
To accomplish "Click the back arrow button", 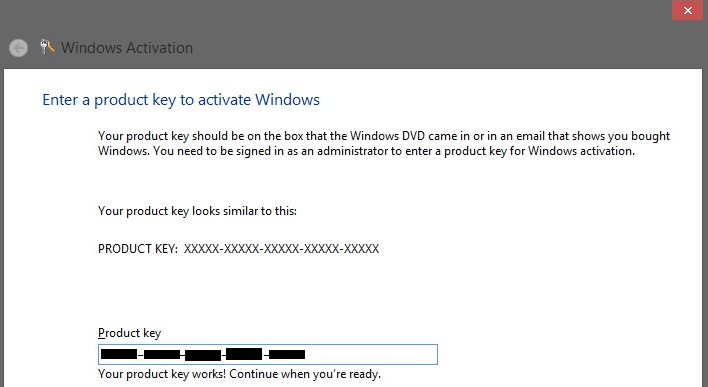I will click(x=19, y=48).
